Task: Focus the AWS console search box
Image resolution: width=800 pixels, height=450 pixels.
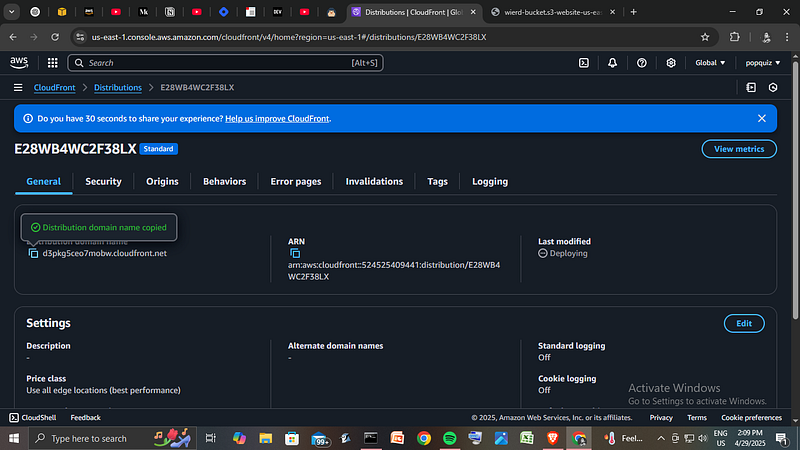Action: [x=226, y=63]
